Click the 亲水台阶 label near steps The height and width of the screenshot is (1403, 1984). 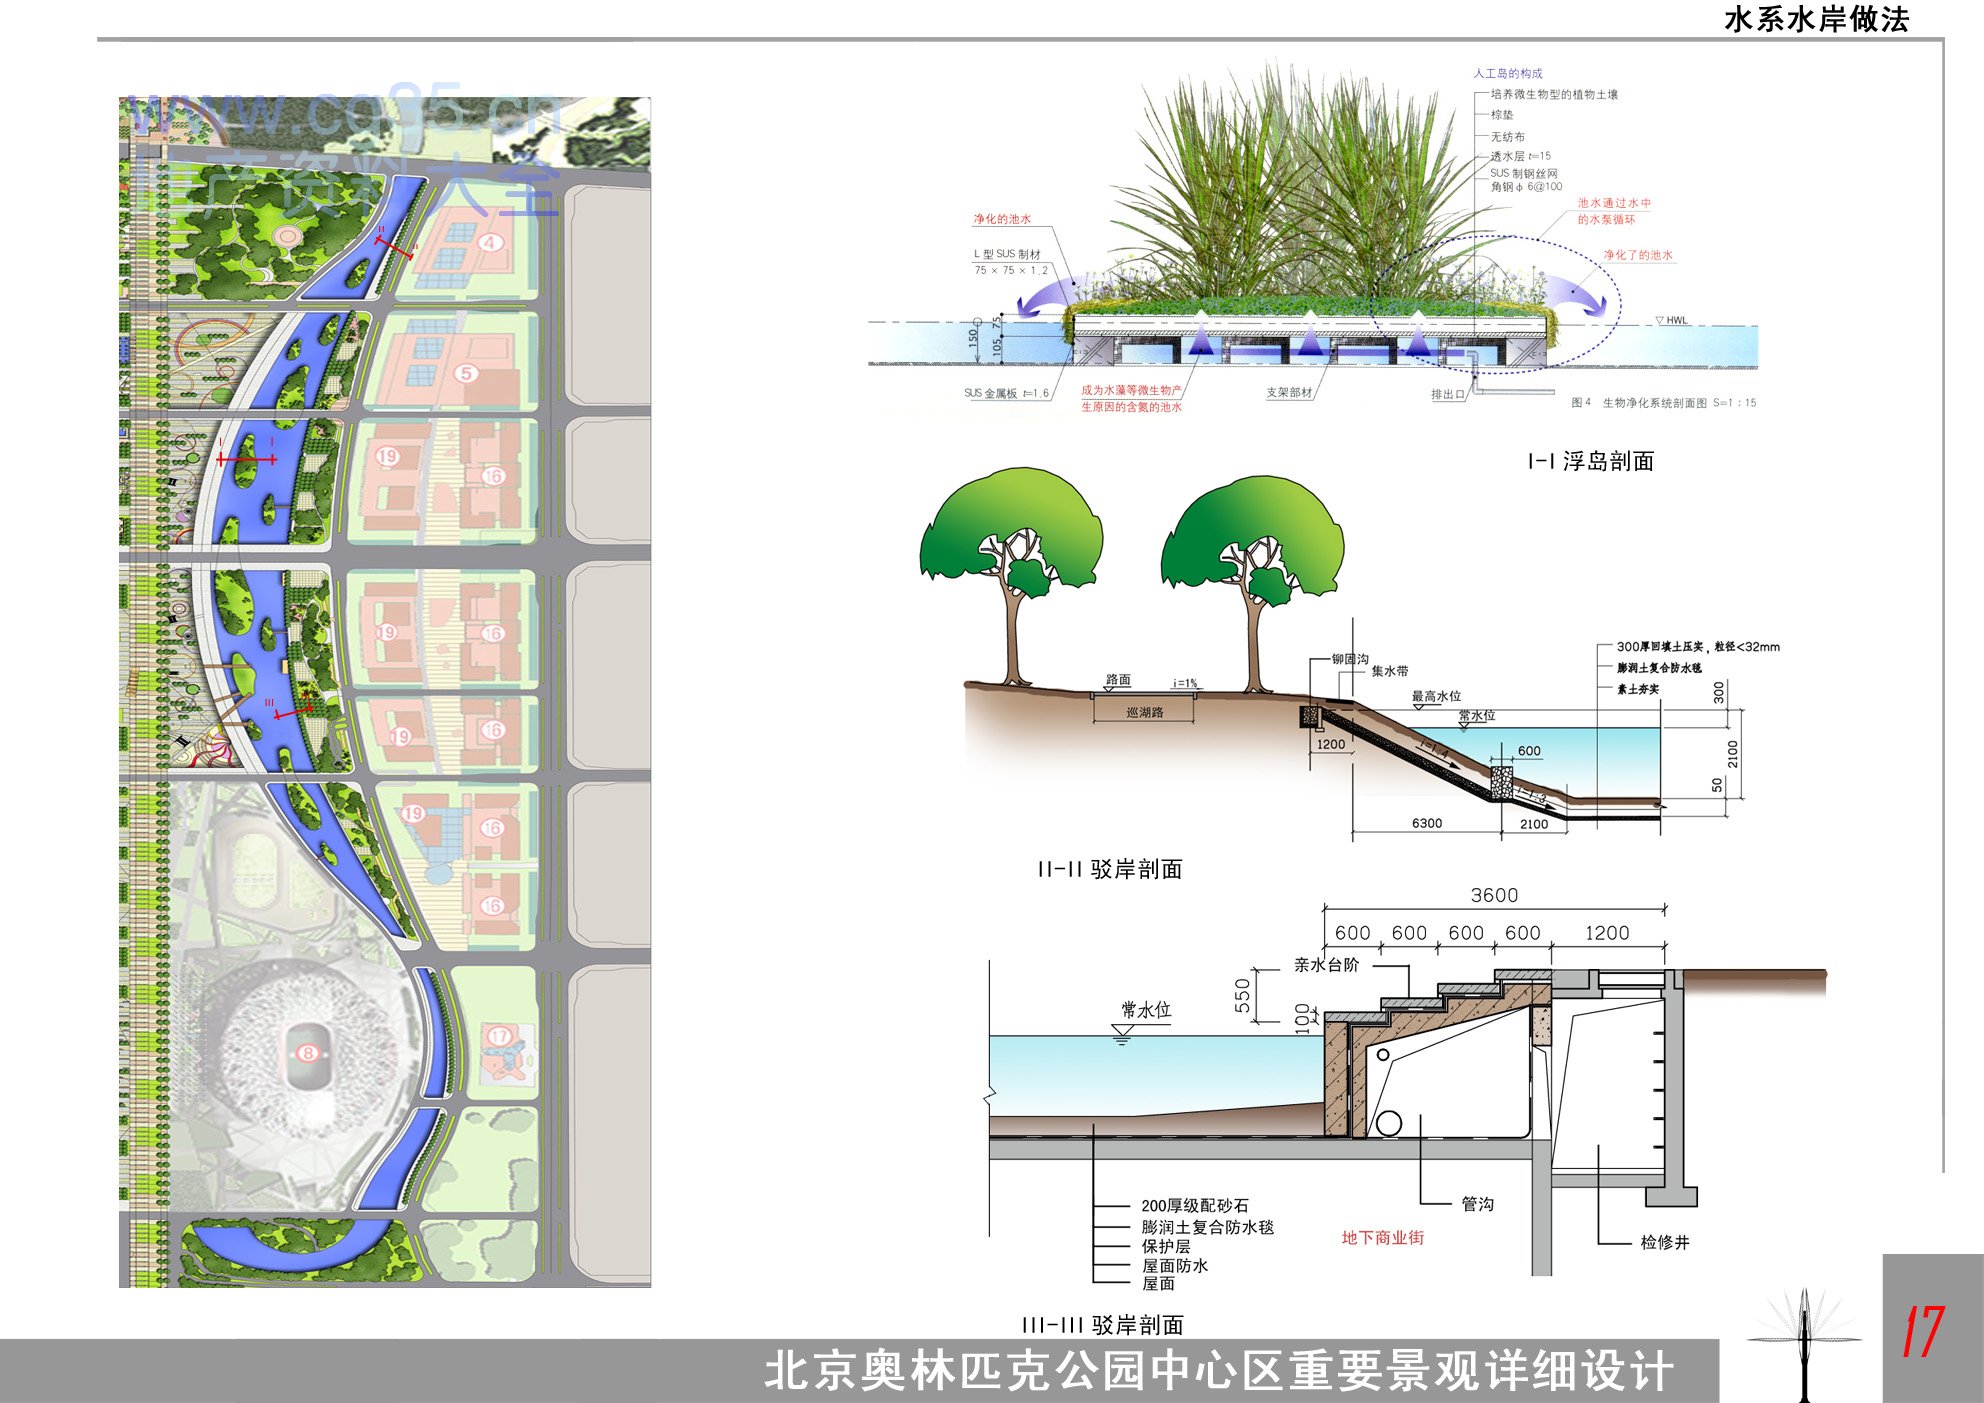[1326, 965]
